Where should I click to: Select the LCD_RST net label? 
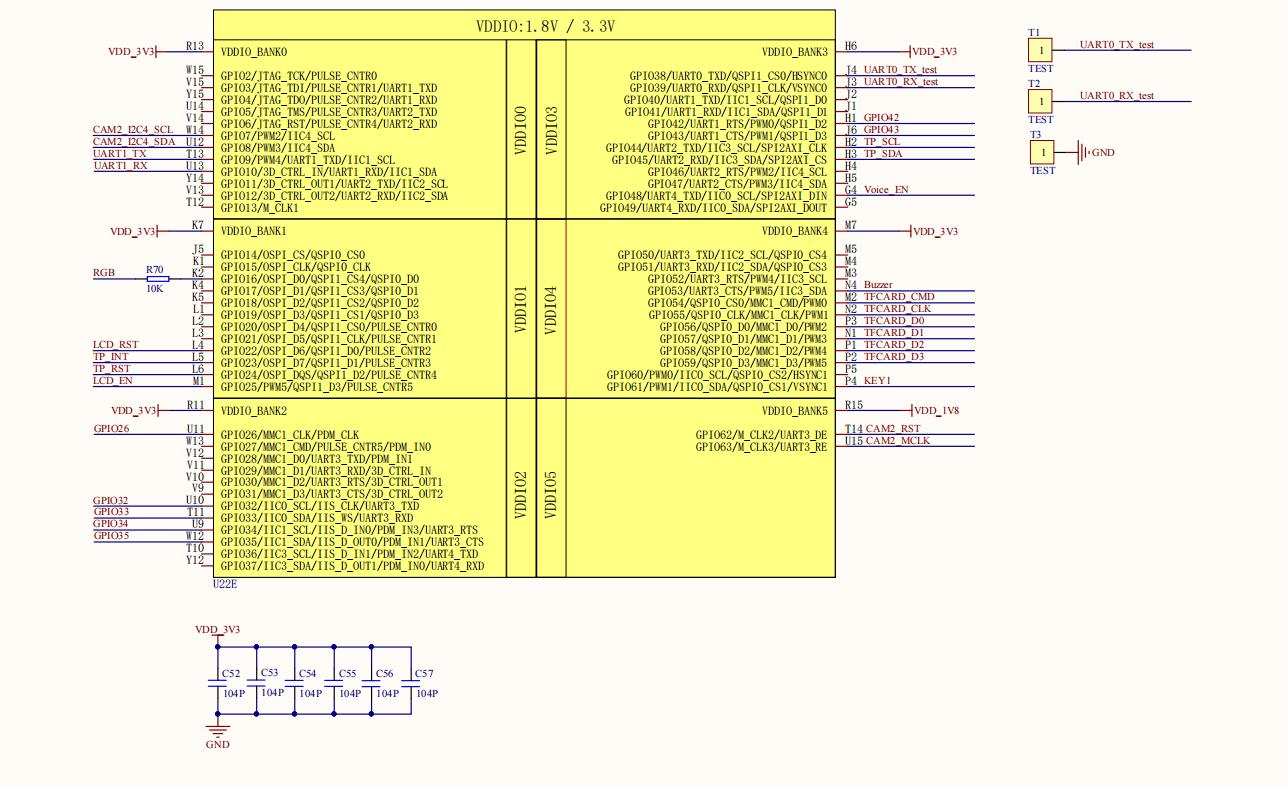click(x=116, y=345)
